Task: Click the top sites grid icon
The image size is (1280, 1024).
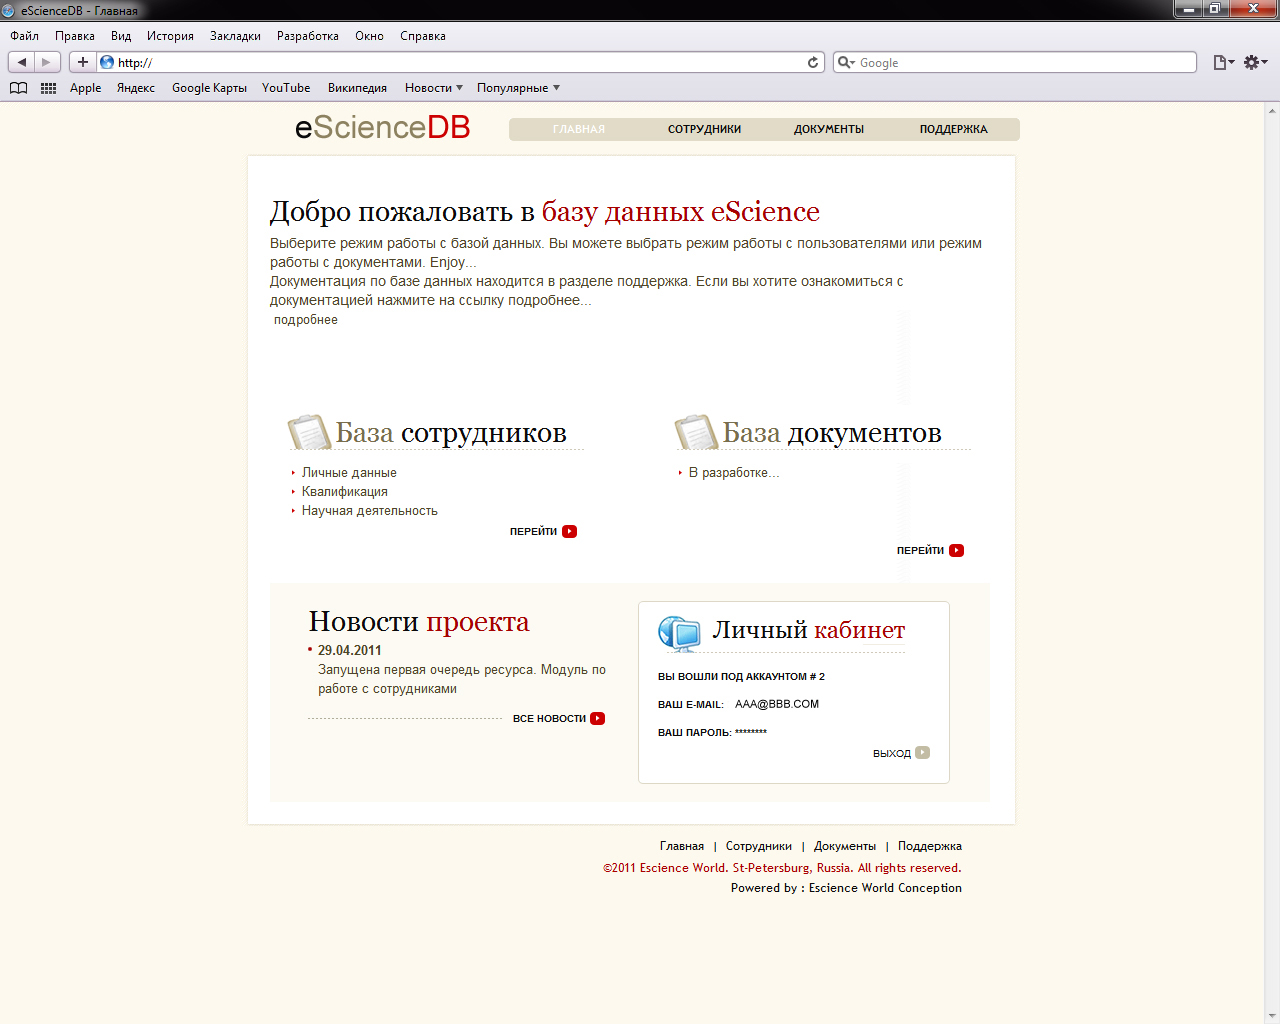Action: point(47,88)
